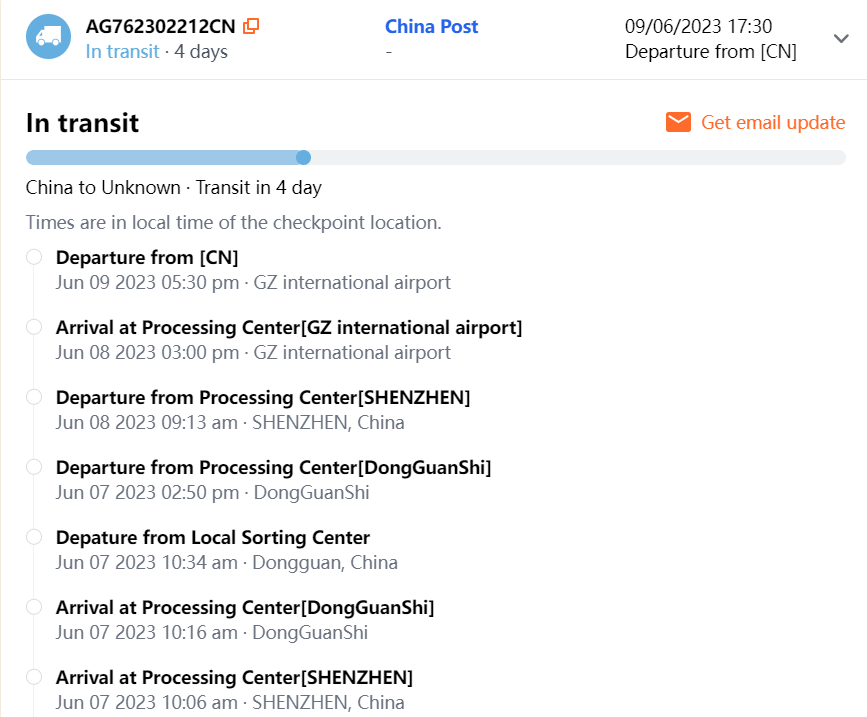Click Get email update link
Image resolution: width=867 pixels, height=717 pixels.
[x=773, y=122]
